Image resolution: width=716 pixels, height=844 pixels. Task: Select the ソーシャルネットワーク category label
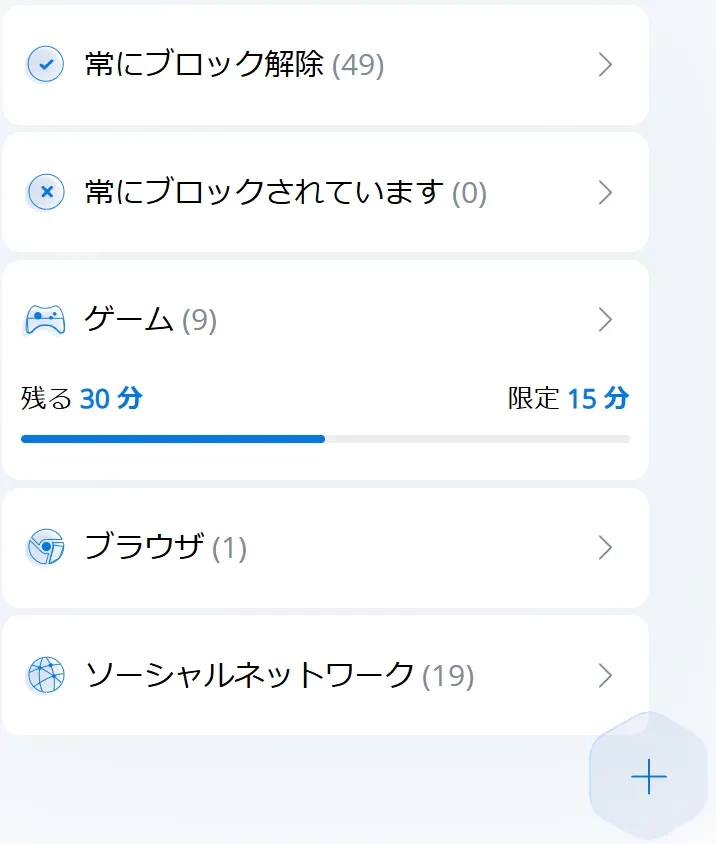[249, 676]
